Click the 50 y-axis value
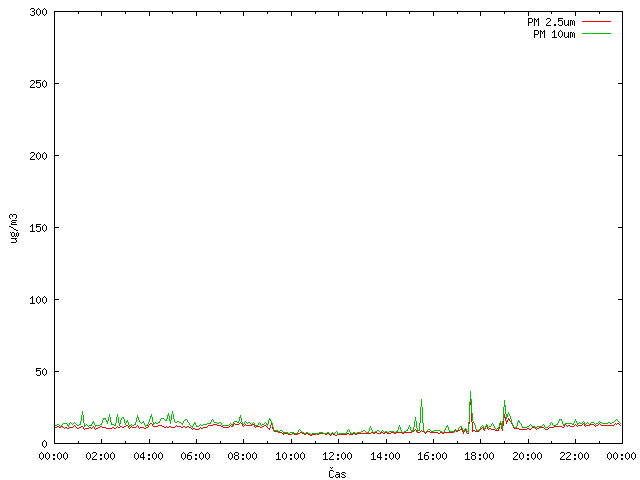Viewport: 640px width, 480px height. click(41, 372)
